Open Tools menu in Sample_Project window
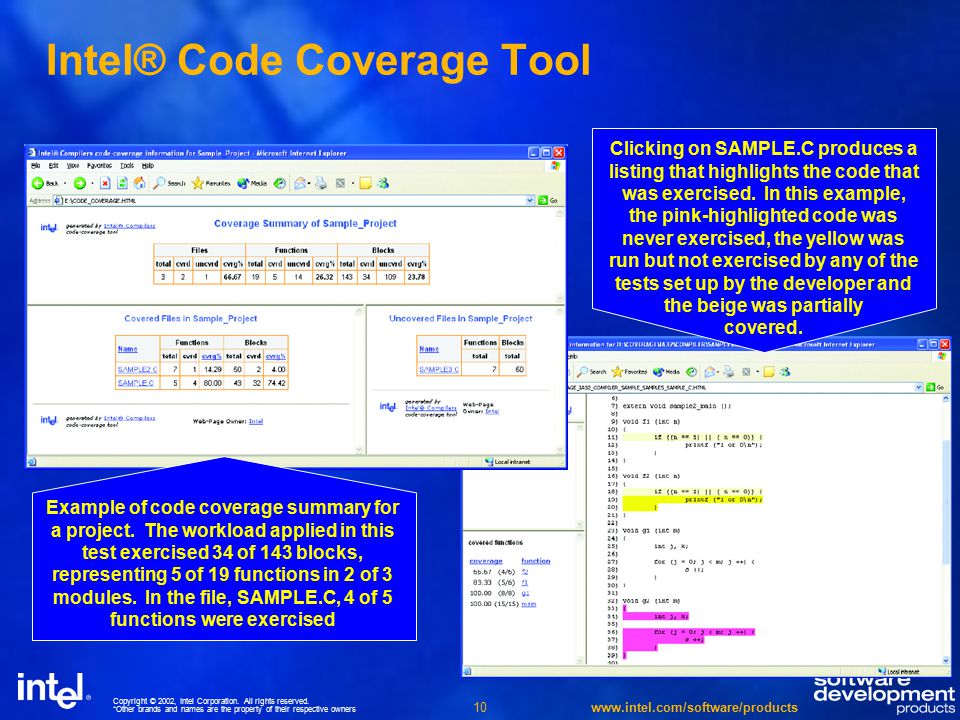The width and height of the screenshot is (960, 720). coord(127,165)
